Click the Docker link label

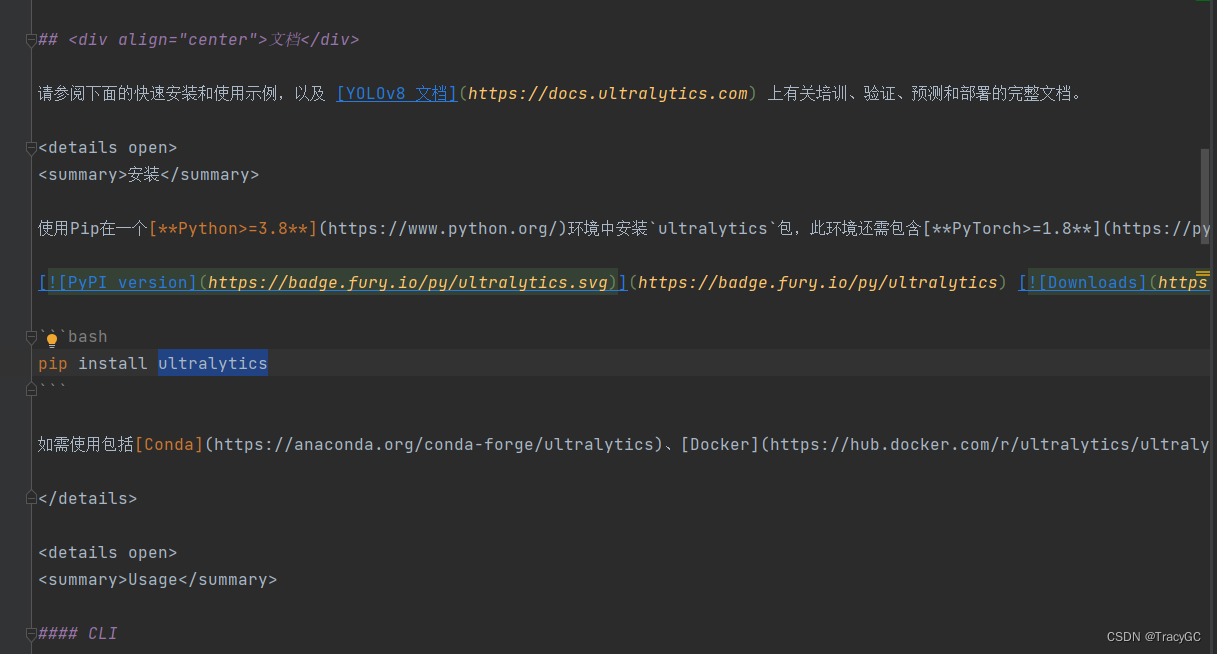tap(720, 445)
